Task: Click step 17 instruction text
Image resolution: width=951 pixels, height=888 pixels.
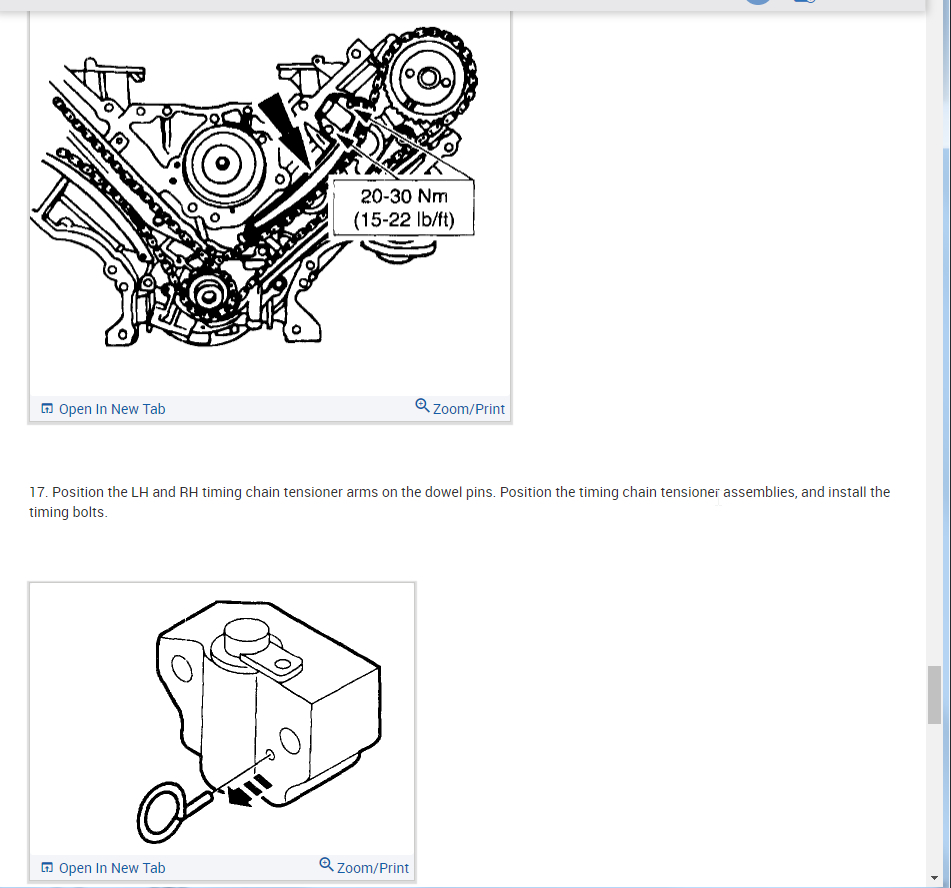Action: [x=459, y=502]
